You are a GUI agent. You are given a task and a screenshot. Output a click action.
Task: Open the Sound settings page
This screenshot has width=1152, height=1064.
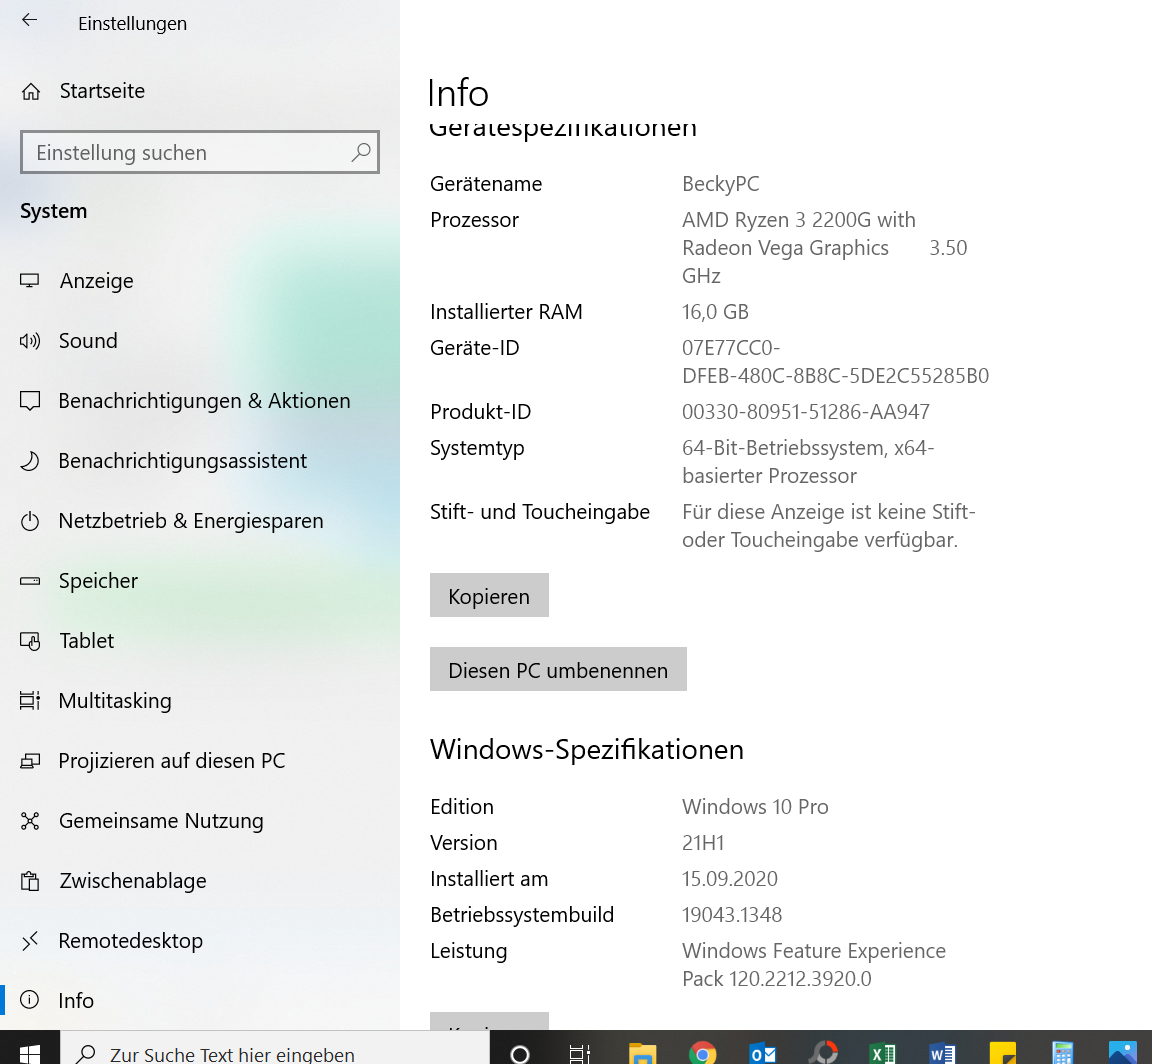click(200, 341)
